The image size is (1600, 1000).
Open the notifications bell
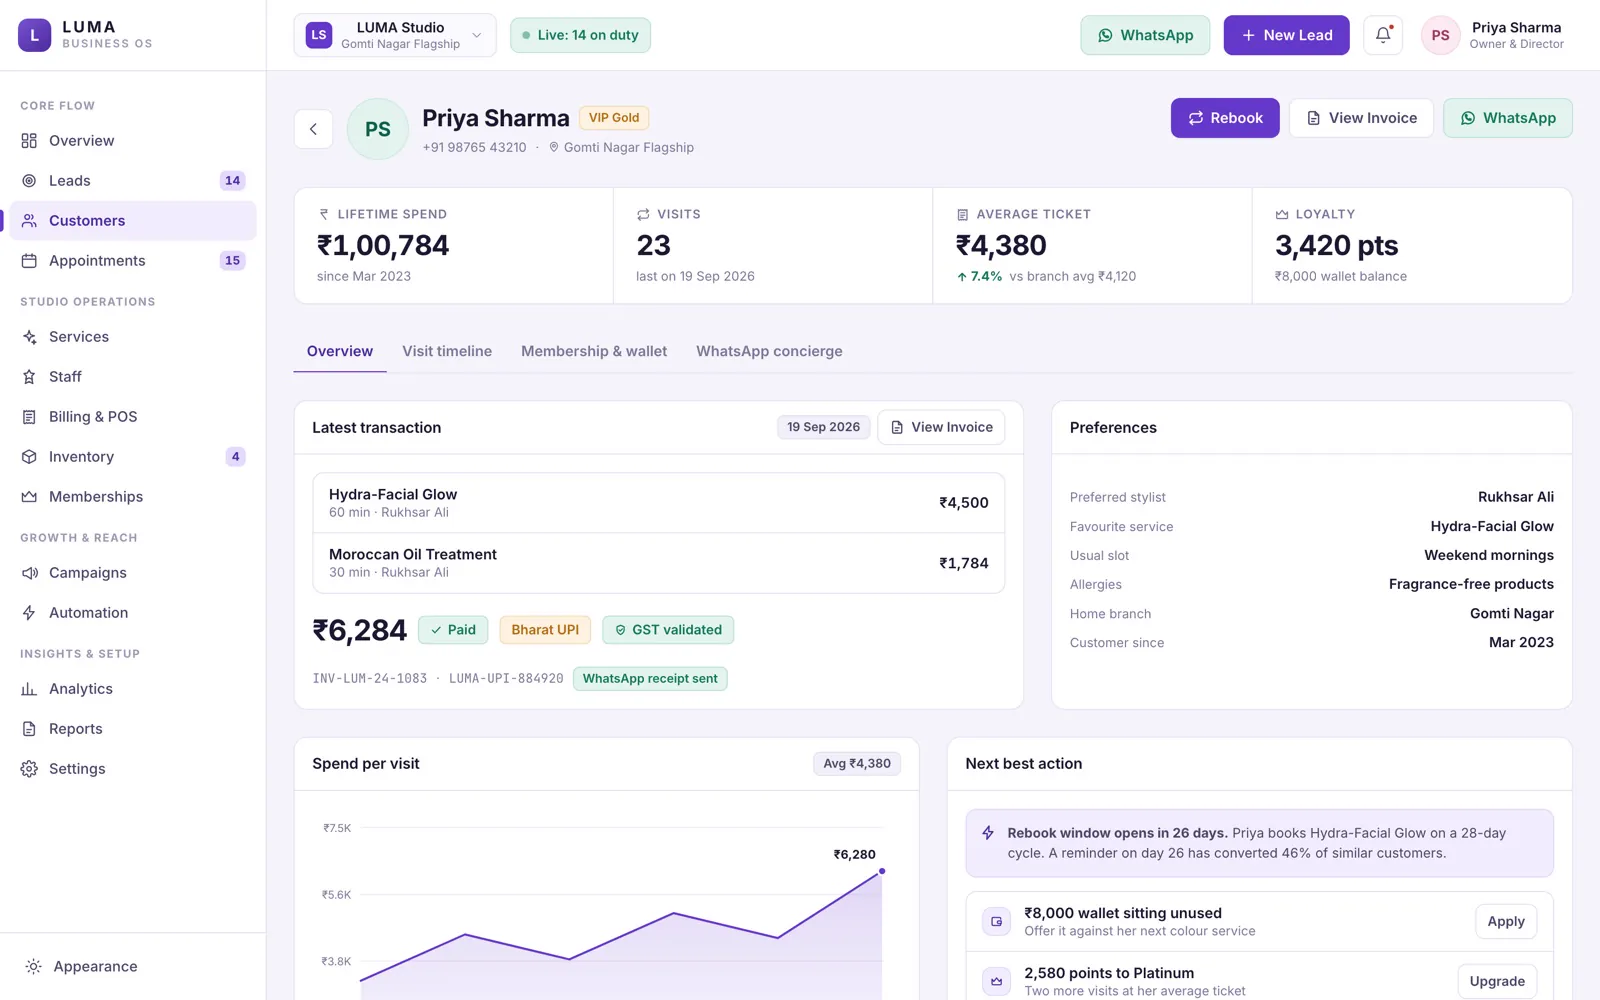(1383, 35)
